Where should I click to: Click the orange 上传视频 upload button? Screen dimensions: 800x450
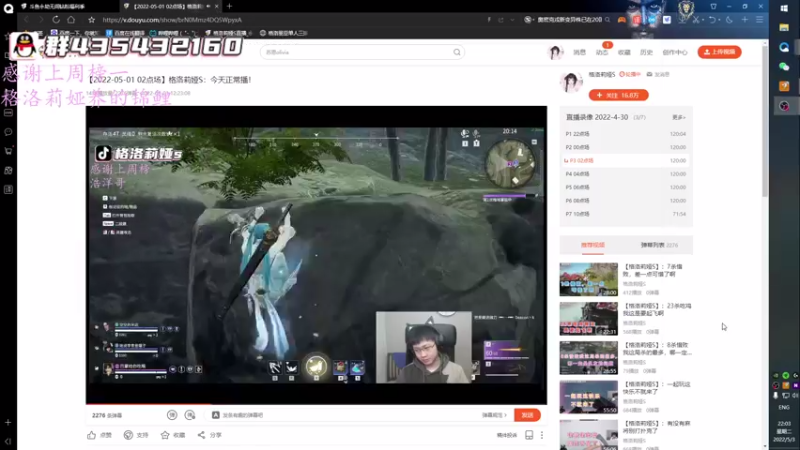pyautogui.click(x=719, y=52)
